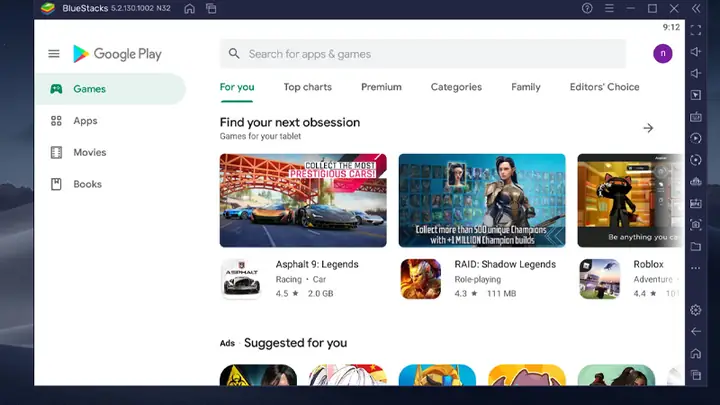Click the Roblox app icon

[x=600, y=279]
